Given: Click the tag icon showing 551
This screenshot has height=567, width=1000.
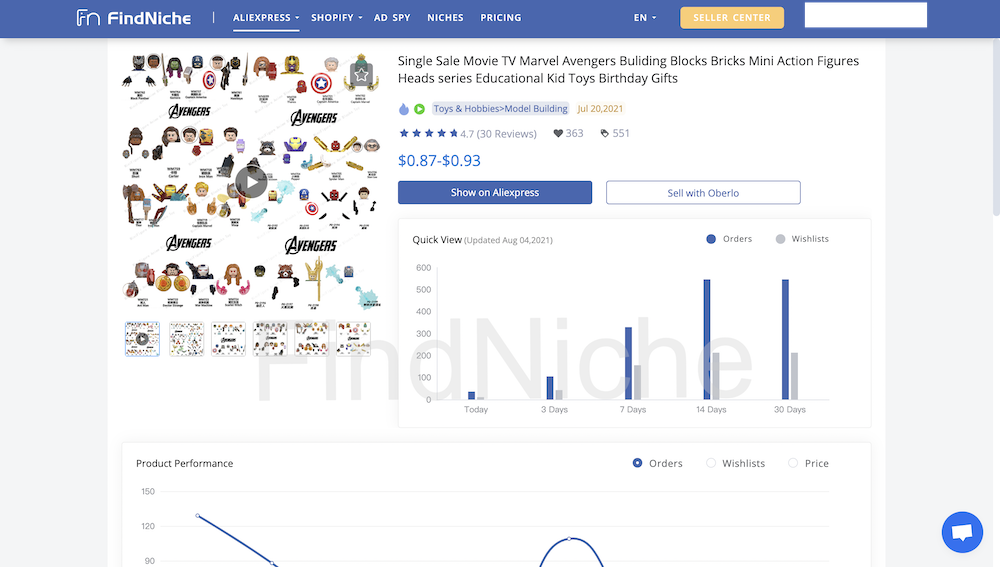Looking at the screenshot, I should tap(605, 133).
